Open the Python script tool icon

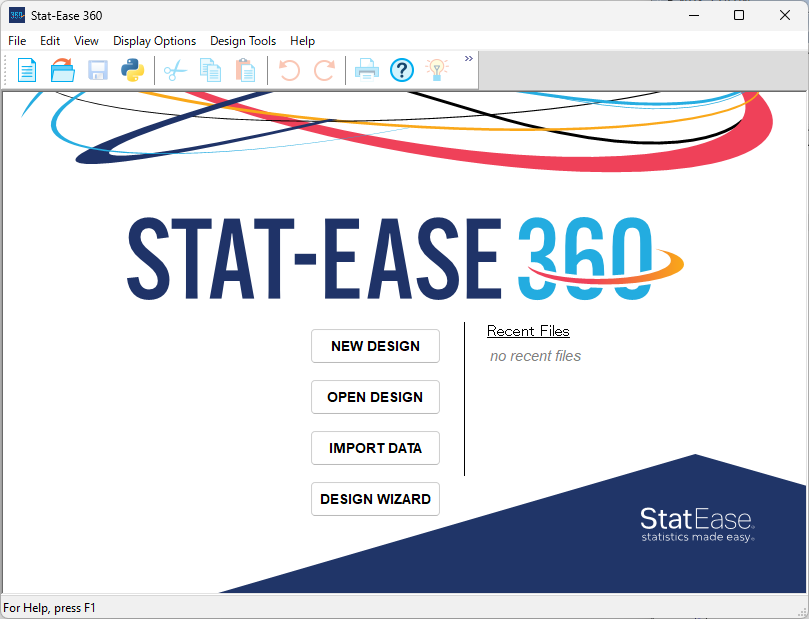click(x=132, y=70)
